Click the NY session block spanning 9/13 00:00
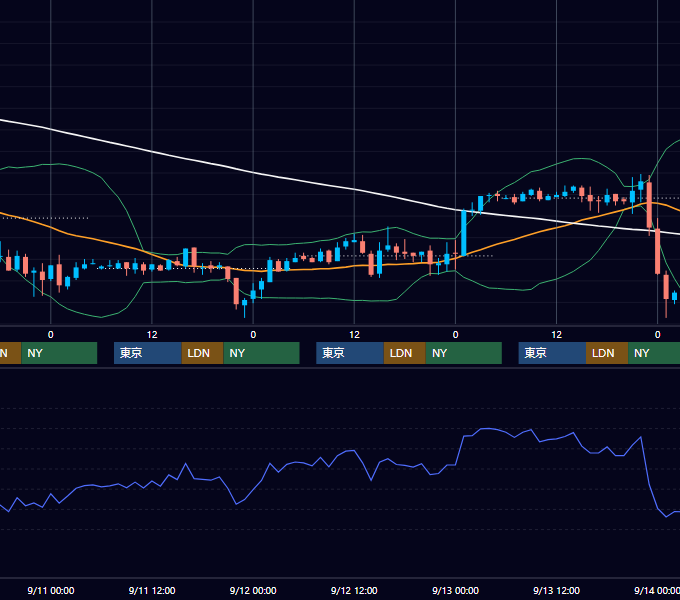Screen dimensions: 680x600 (464, 353)
